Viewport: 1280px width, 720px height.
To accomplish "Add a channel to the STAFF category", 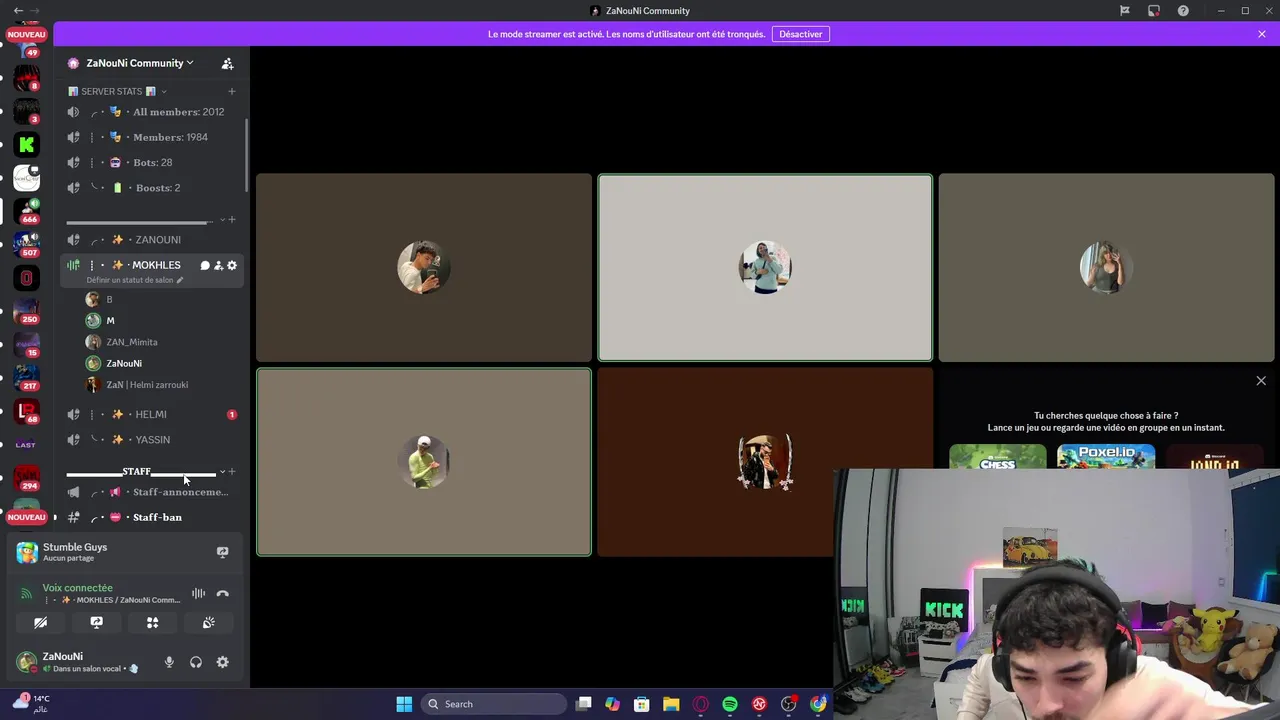I will 232,472.
